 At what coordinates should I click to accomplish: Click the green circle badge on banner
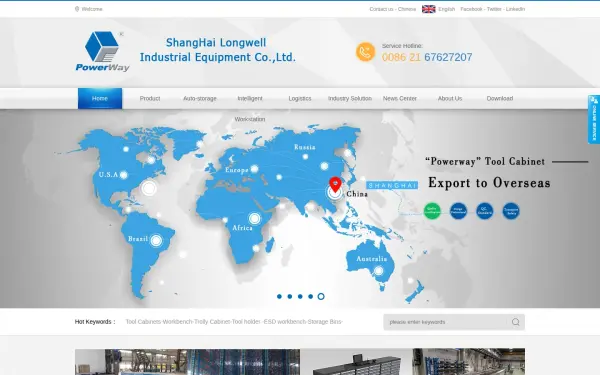(432, 211)
